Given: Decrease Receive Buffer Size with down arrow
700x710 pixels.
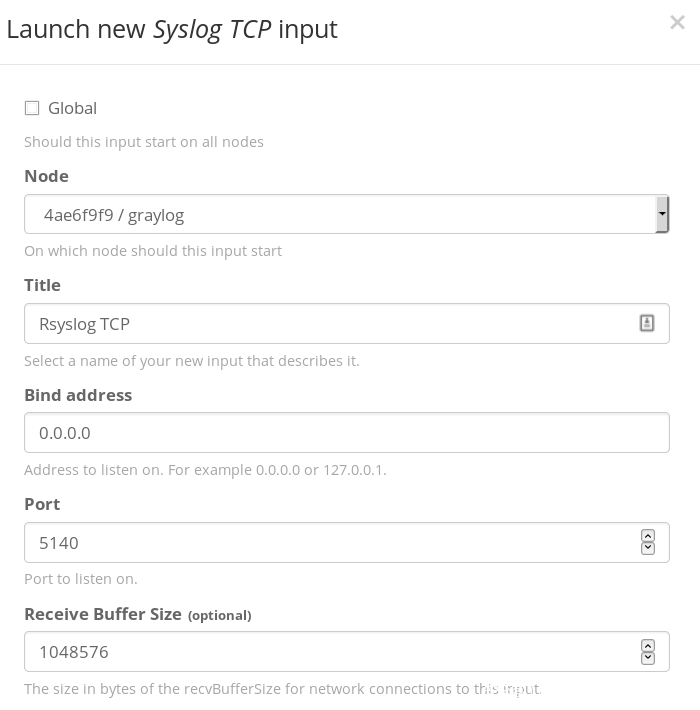Looking at the screenshot, I should 648,657.
